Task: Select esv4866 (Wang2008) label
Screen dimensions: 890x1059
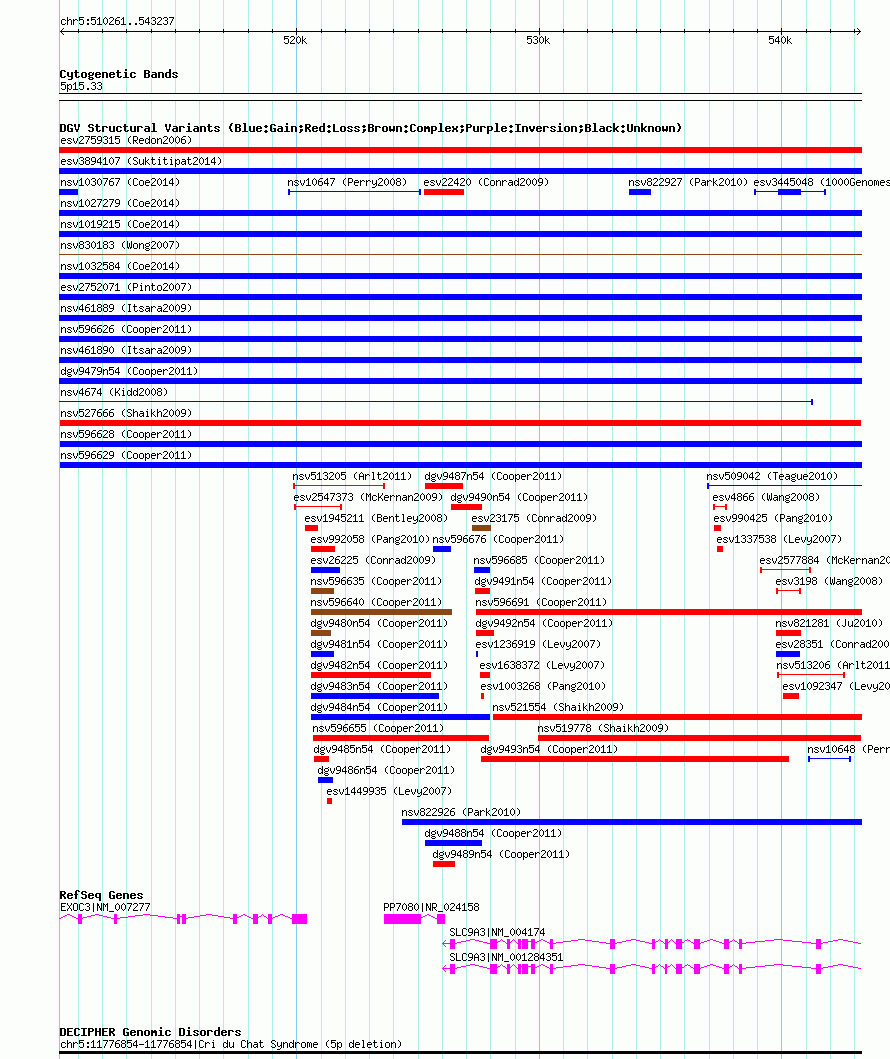Action: click(766, 497)
